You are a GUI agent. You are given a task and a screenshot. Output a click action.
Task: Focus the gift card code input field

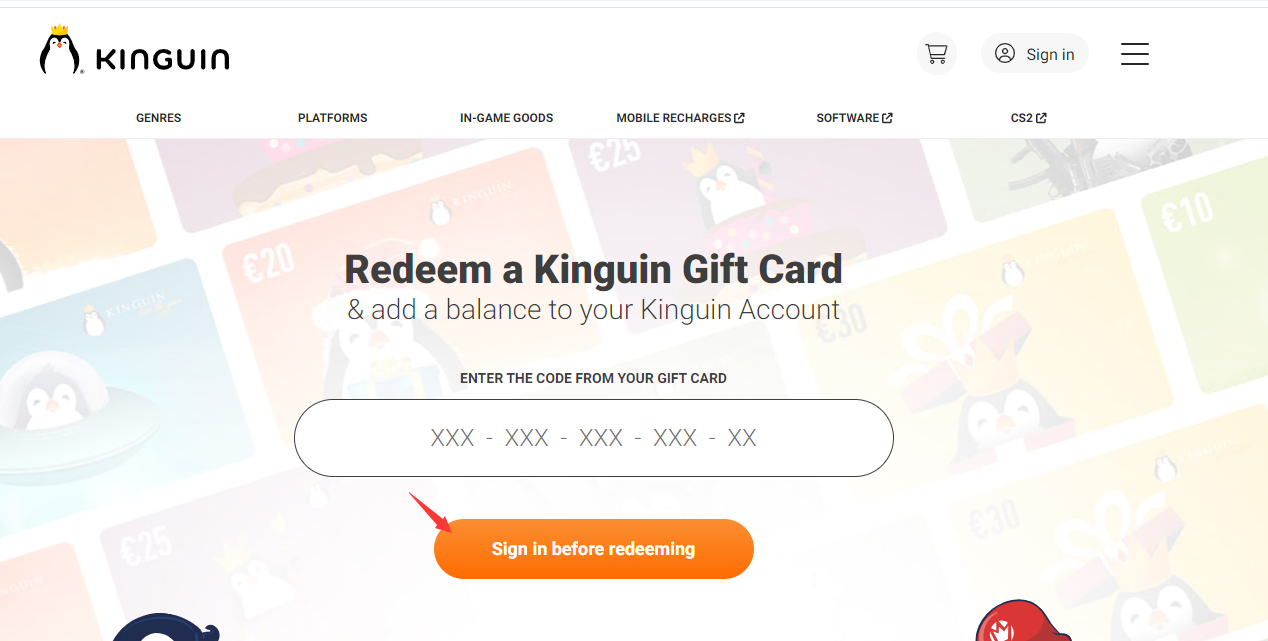click(x=593, y=438)
